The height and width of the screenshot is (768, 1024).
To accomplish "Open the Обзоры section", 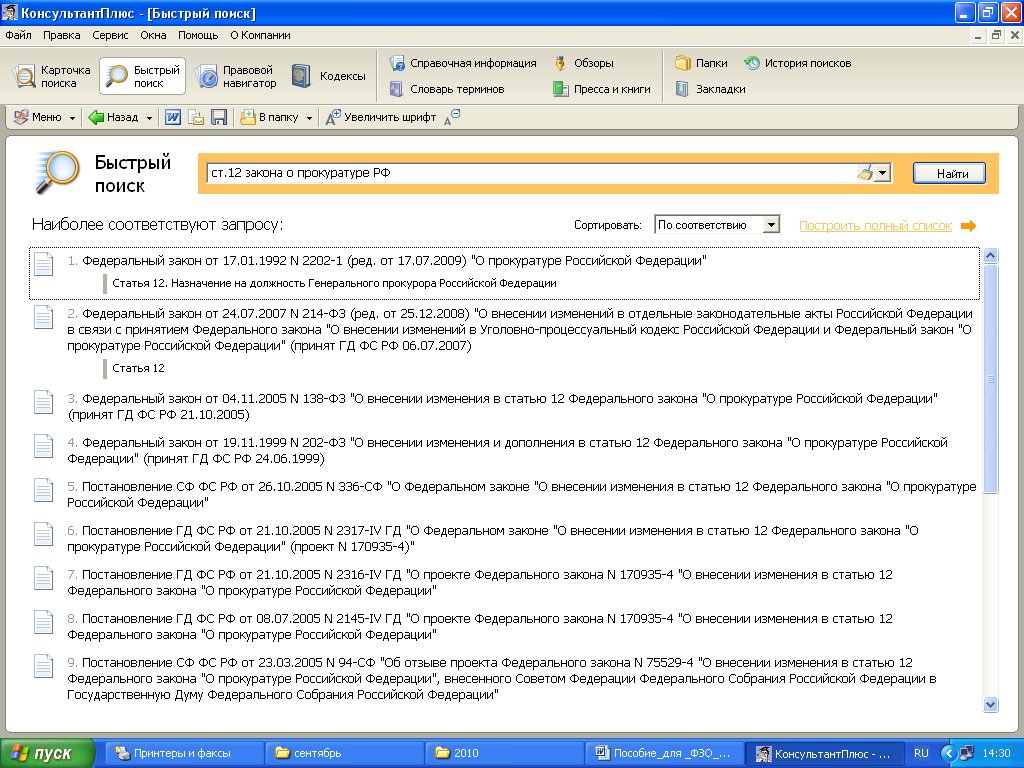I will (584, 63).
